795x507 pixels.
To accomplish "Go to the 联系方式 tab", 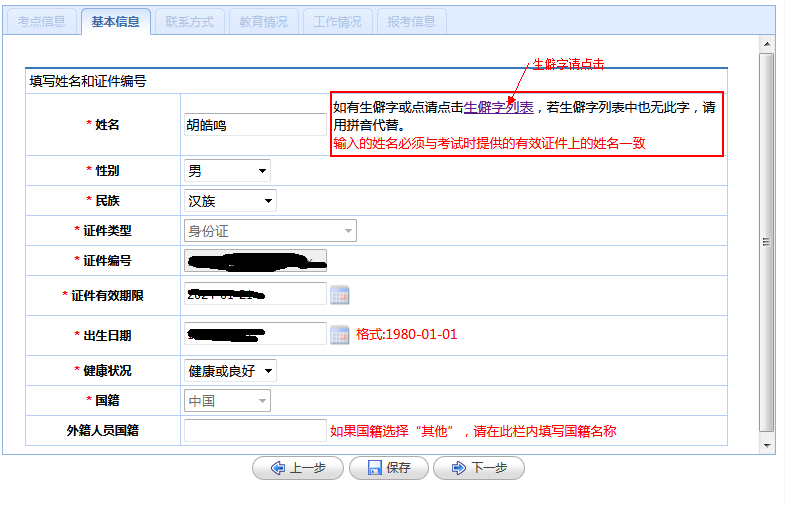I will click(x=189, y=21).
